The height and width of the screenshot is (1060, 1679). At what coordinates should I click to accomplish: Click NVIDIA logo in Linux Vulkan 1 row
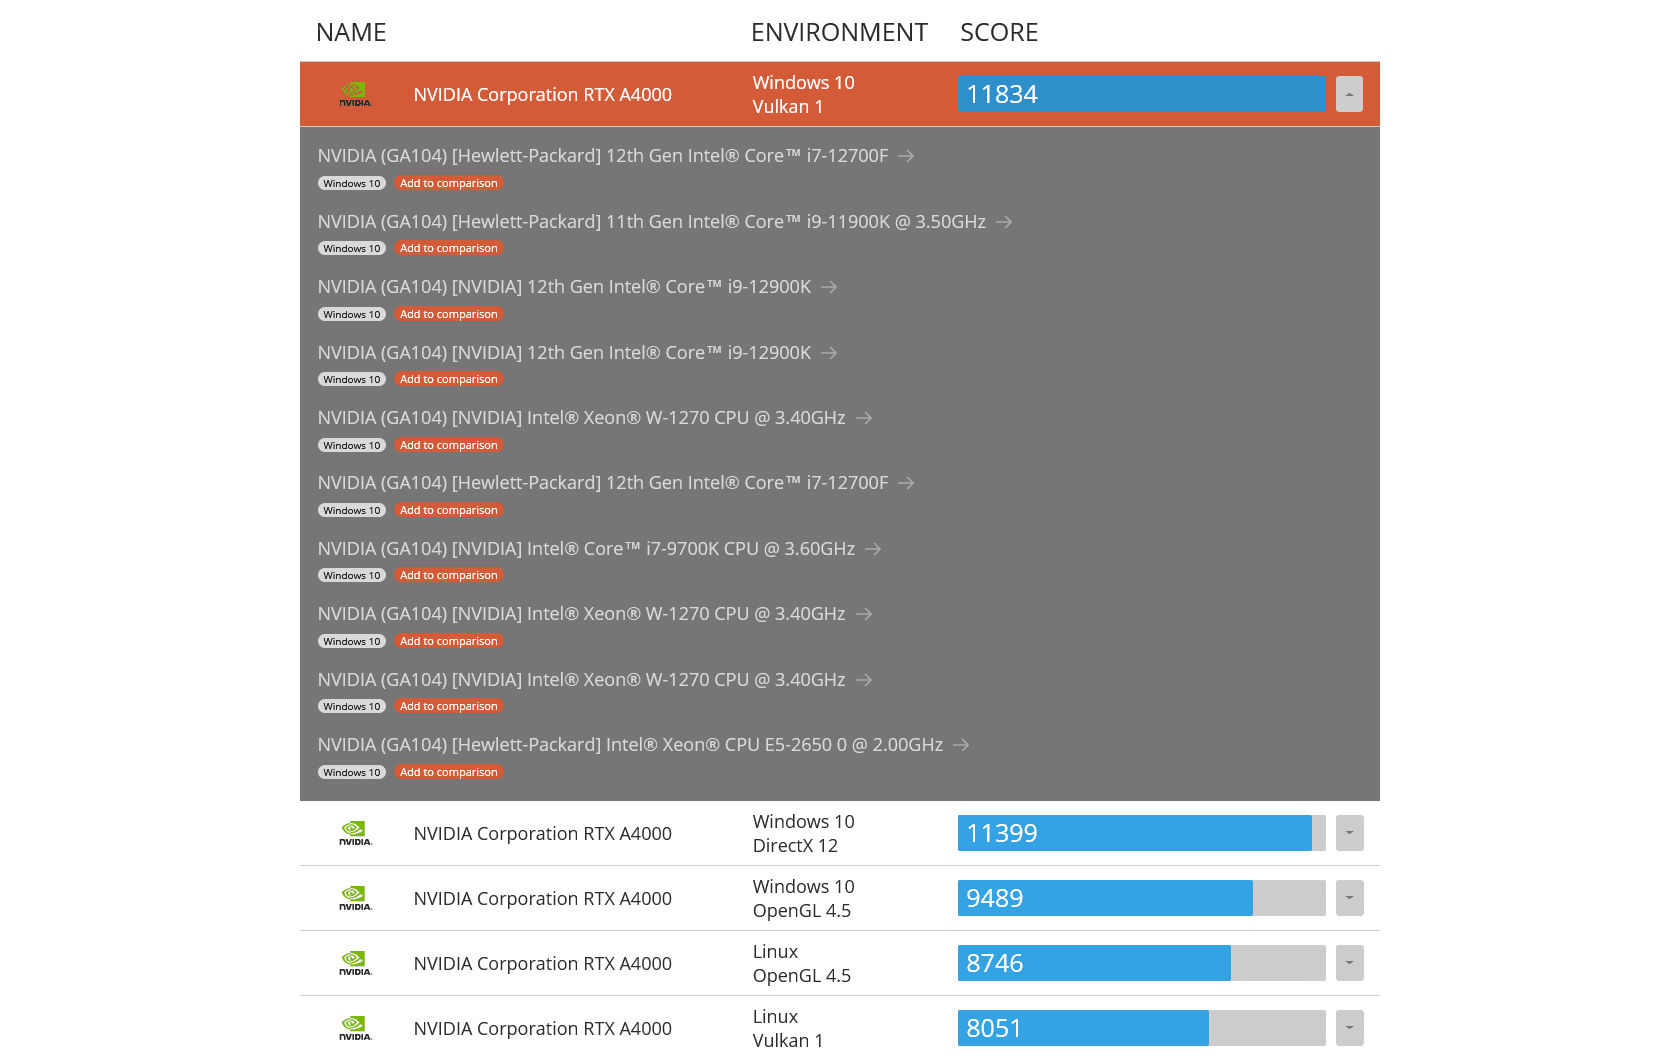355,1028
